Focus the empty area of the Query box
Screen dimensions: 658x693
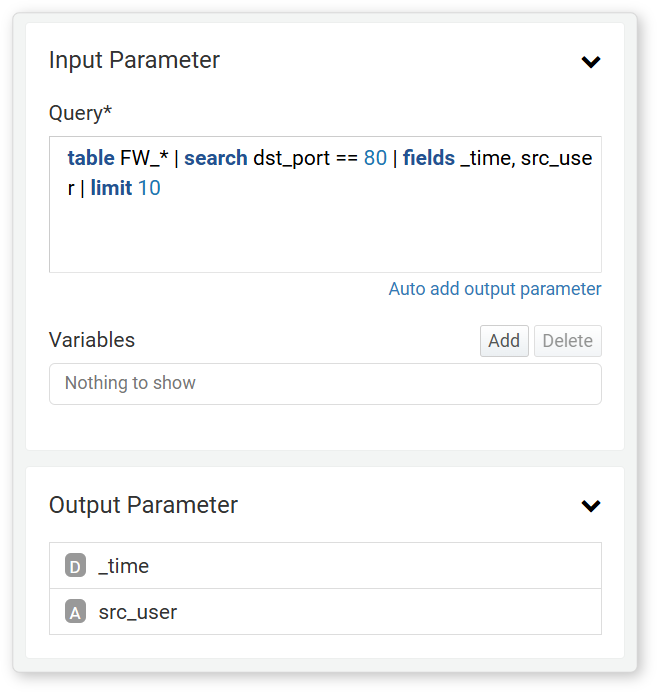[x=325, y=236]
